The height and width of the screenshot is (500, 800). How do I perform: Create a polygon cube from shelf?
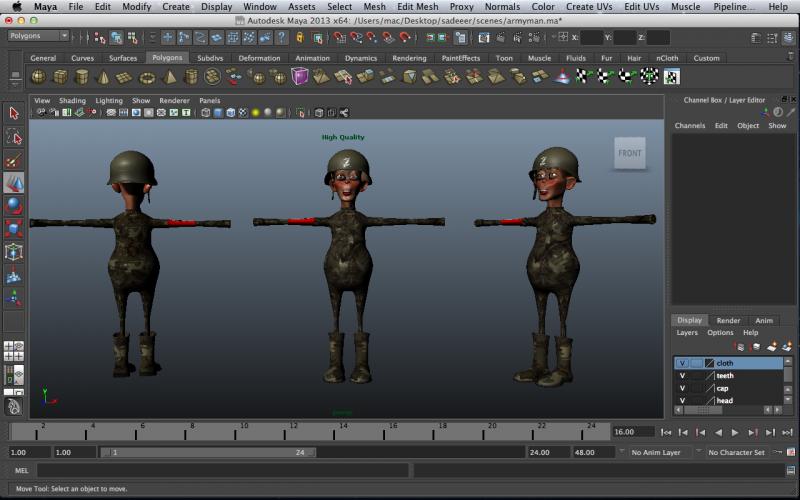60,77
